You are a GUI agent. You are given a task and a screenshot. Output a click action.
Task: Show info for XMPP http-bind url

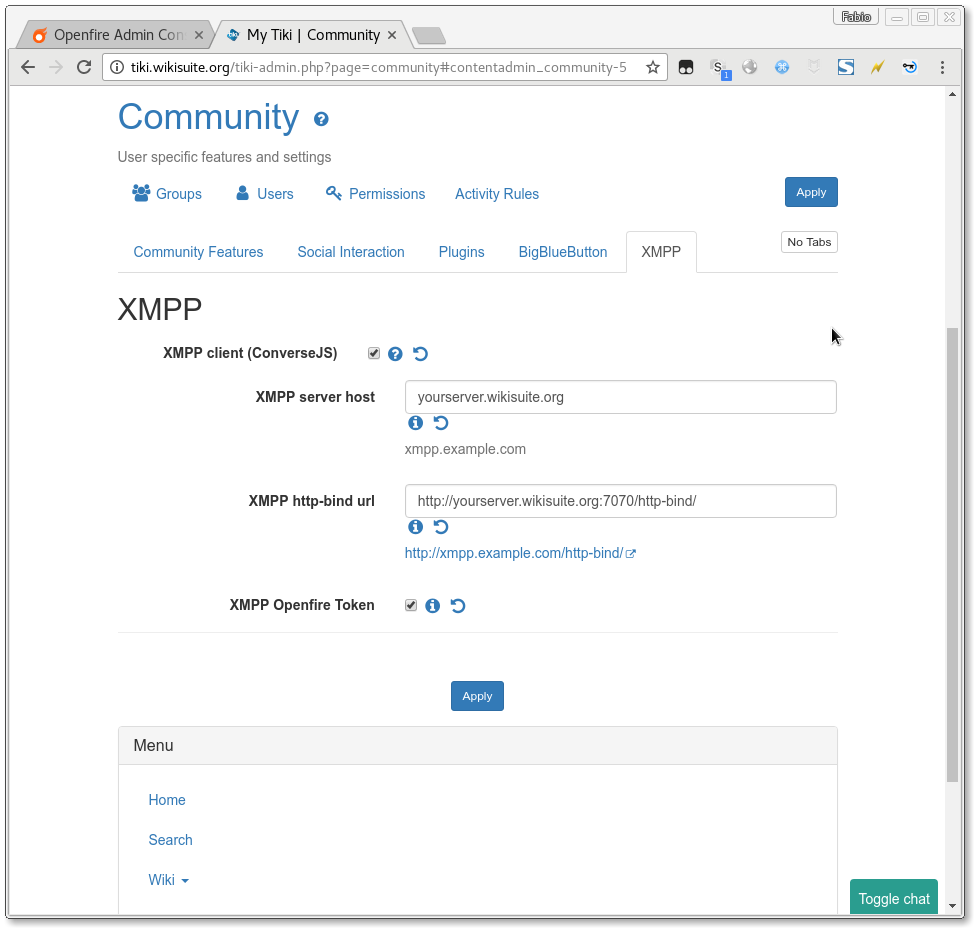tap(416, 527)
